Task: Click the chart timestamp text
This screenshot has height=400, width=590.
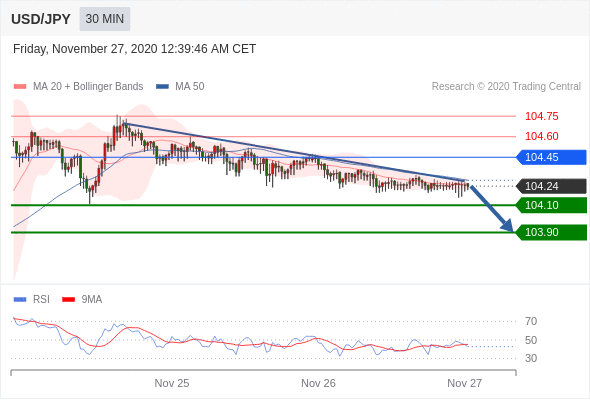Action: click(x=134, y=49)
